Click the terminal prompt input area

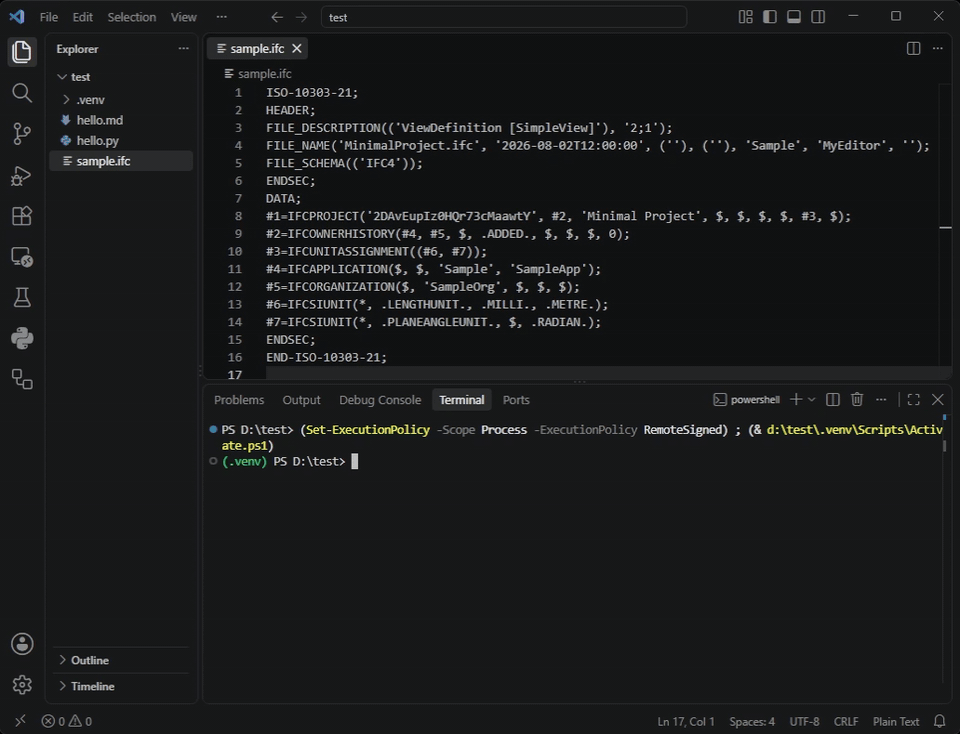(354, 462)
